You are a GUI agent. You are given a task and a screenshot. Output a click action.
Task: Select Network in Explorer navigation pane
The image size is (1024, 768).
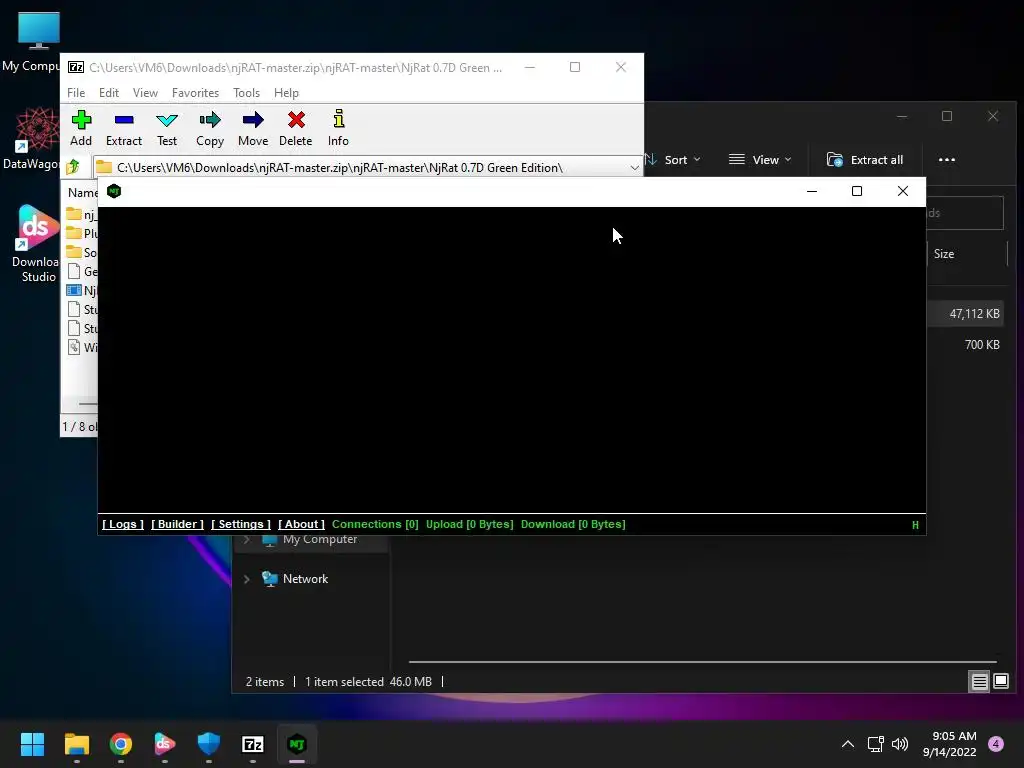pos(305,579)
